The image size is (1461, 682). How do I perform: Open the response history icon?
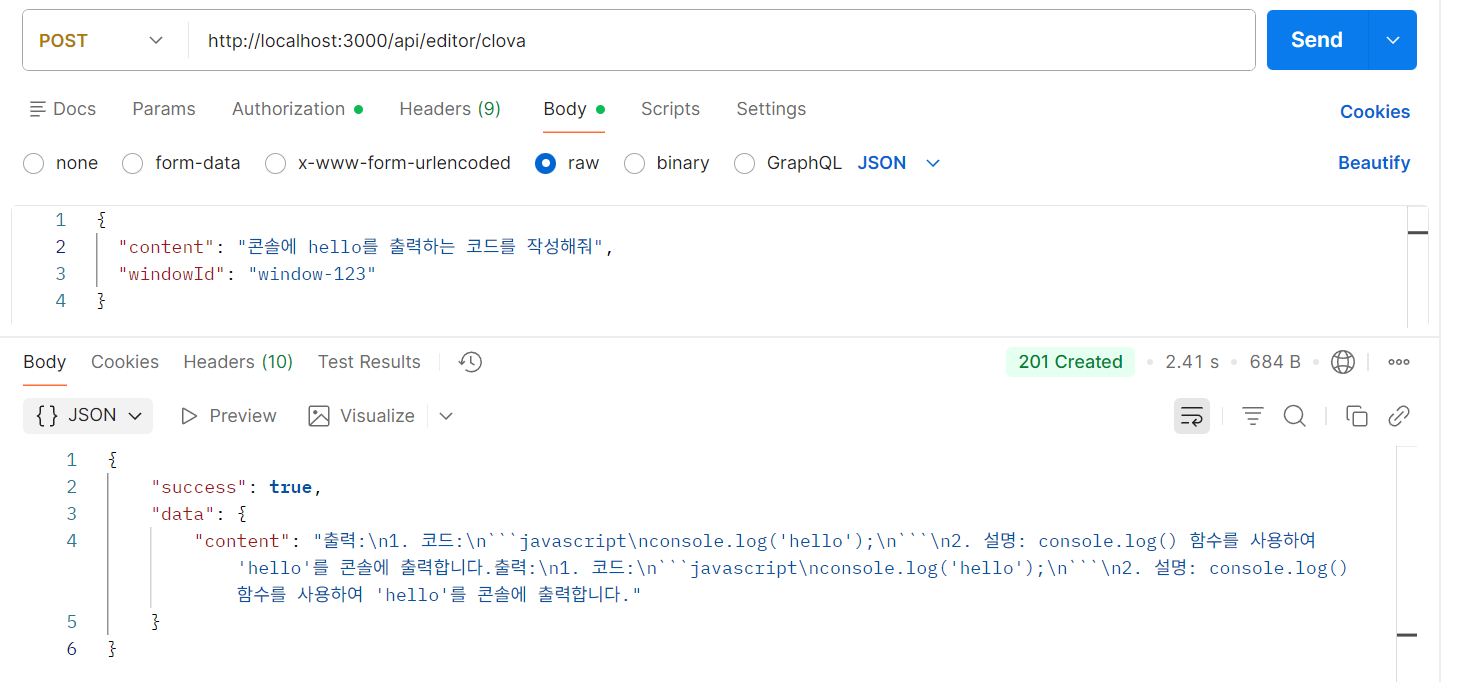tap(470, 362)
